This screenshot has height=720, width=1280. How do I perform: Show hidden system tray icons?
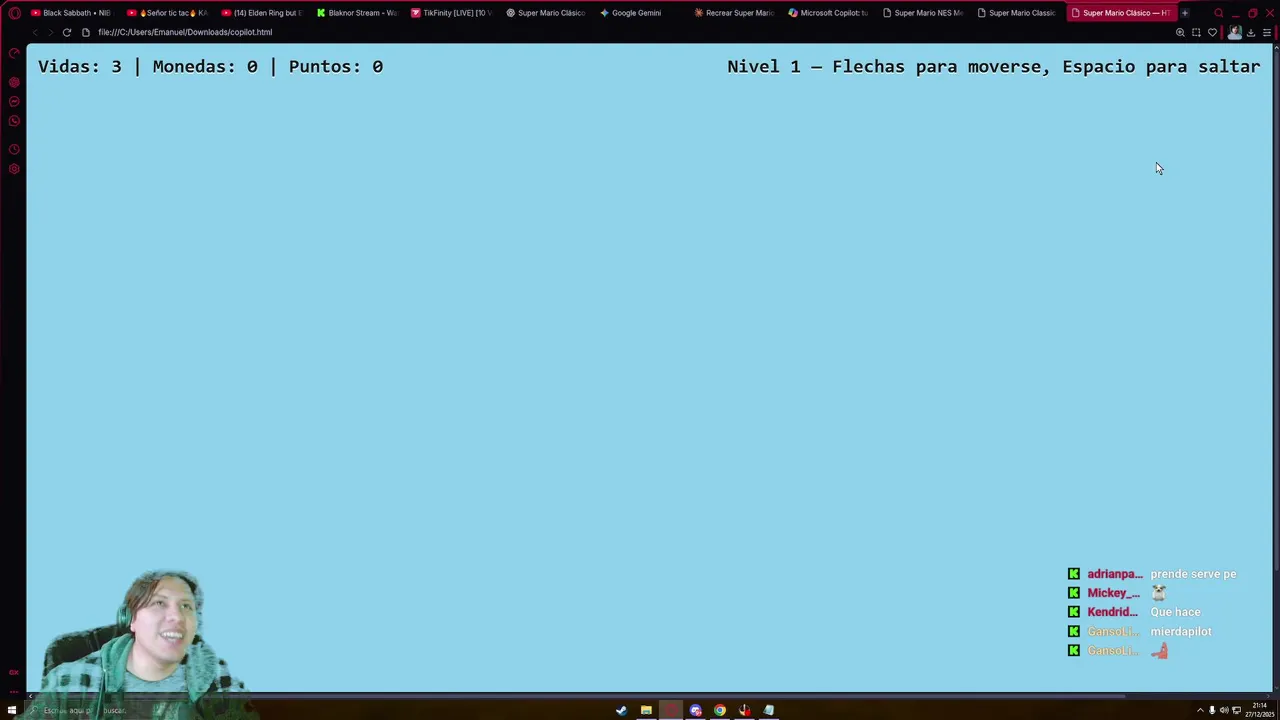click(1200, 710)
